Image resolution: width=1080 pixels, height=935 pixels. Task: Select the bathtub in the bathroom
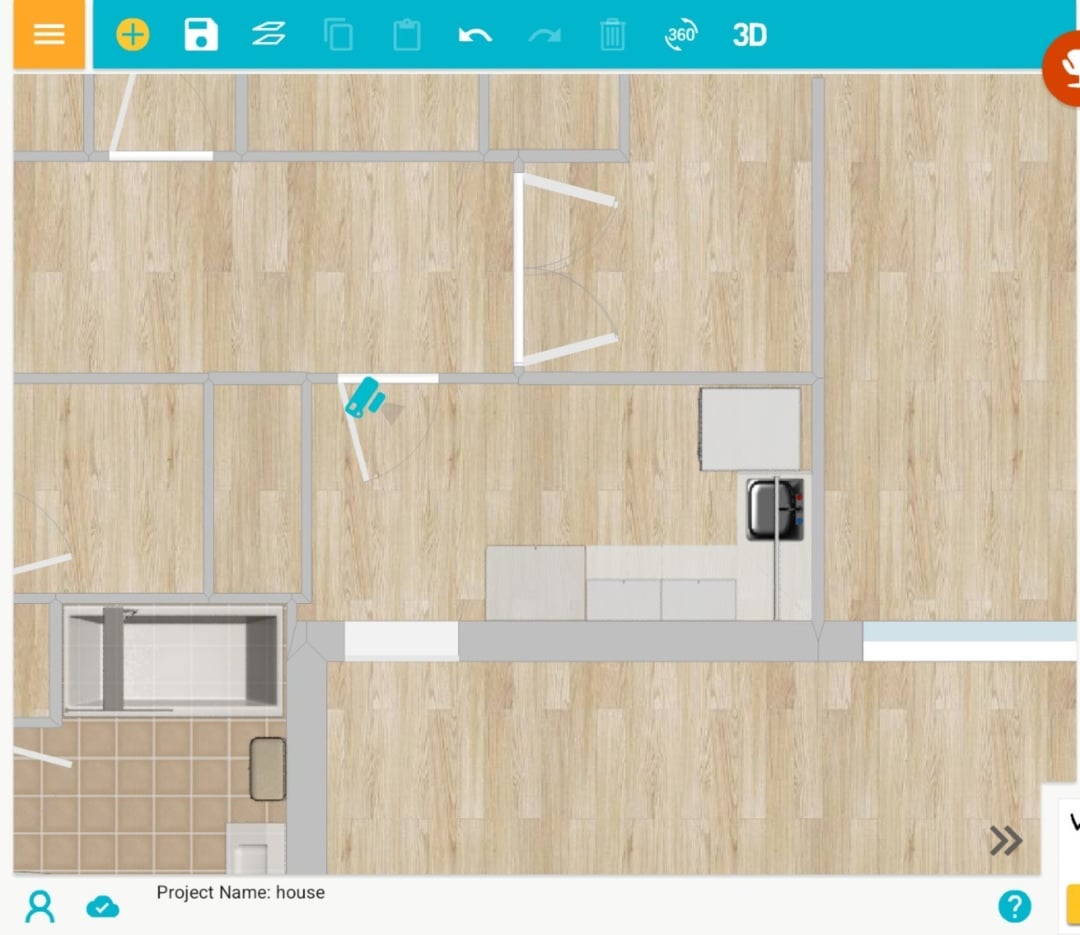(172, 660)
